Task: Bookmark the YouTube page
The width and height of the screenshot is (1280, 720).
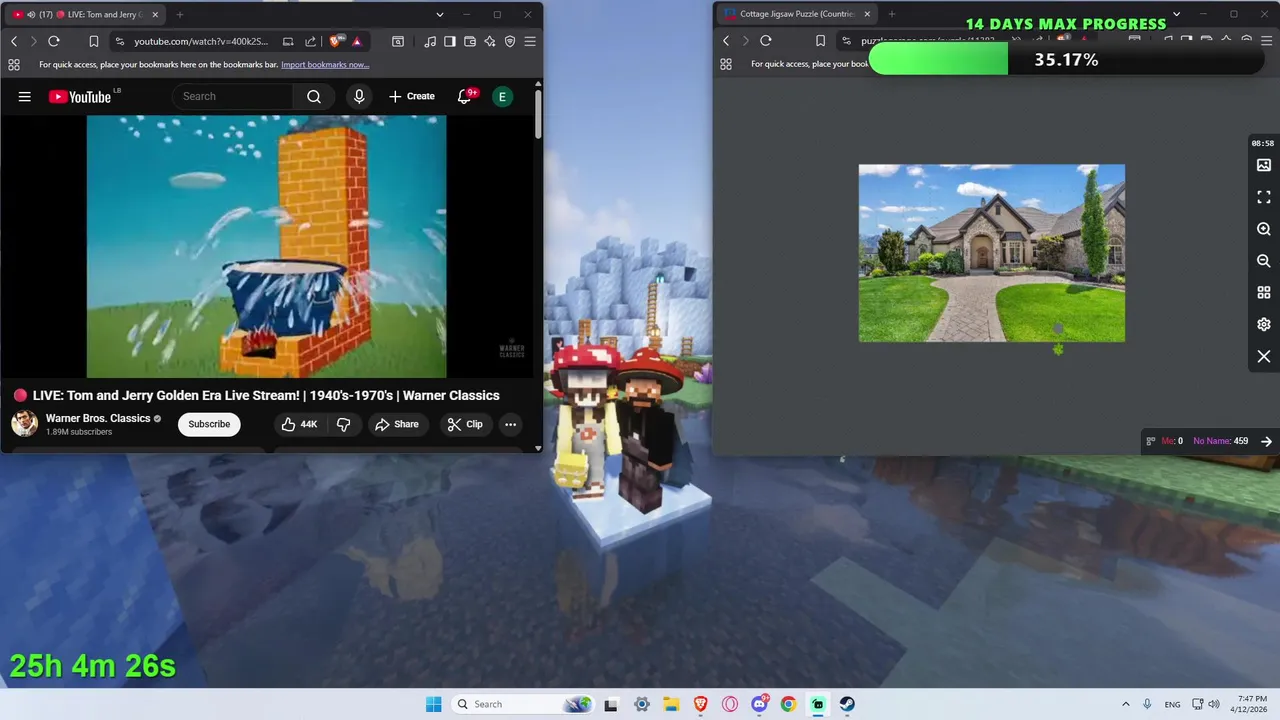Action: click(x=93, y=41)
